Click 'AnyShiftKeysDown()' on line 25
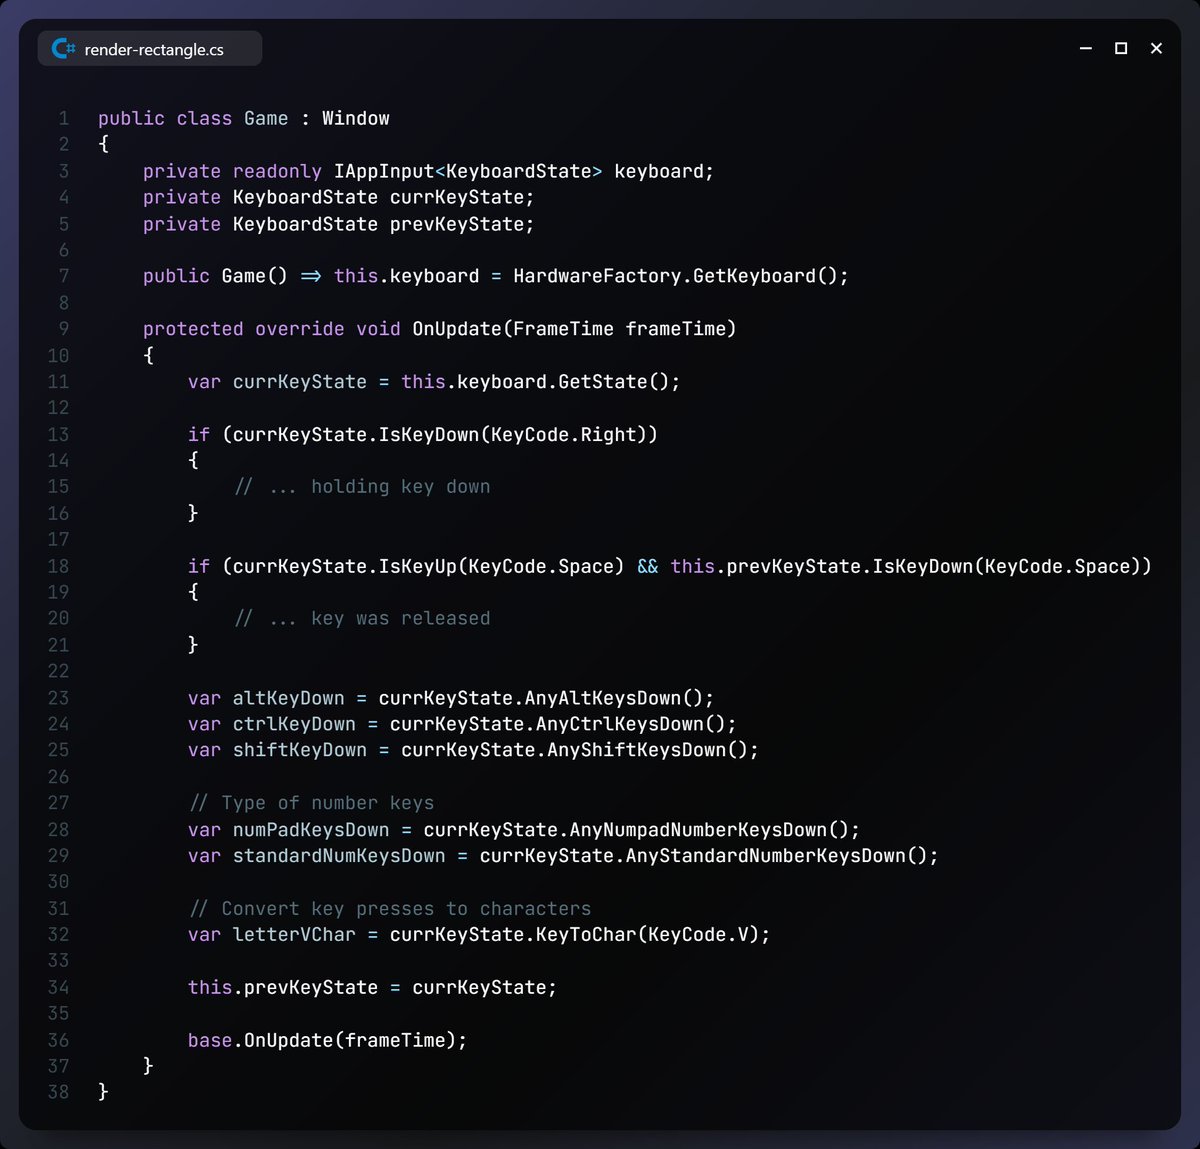The height and width of the screenshot is (1149, 1200). pyautogui.click(x=647, y=750)
